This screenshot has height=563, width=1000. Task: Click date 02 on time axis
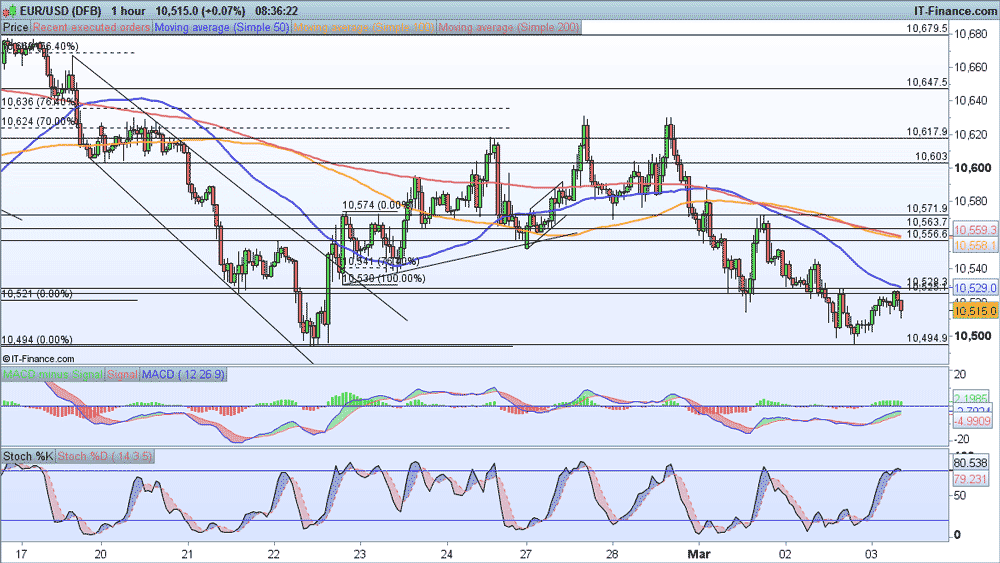click(x=786, y=553)
